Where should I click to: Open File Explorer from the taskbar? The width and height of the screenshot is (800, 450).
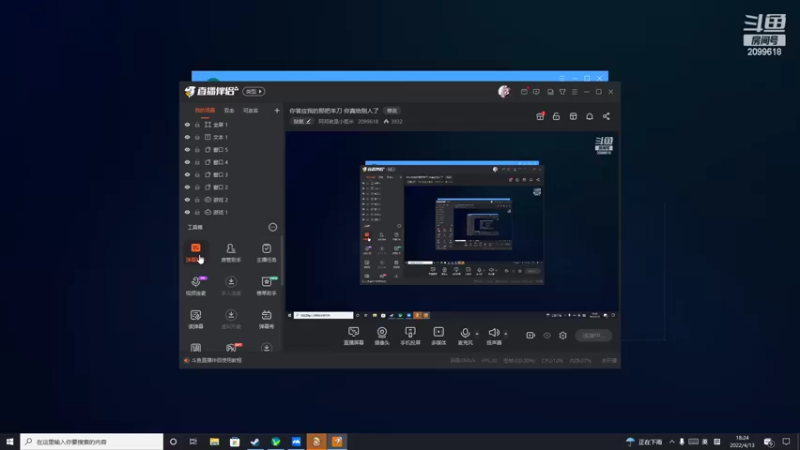point(214,441)
